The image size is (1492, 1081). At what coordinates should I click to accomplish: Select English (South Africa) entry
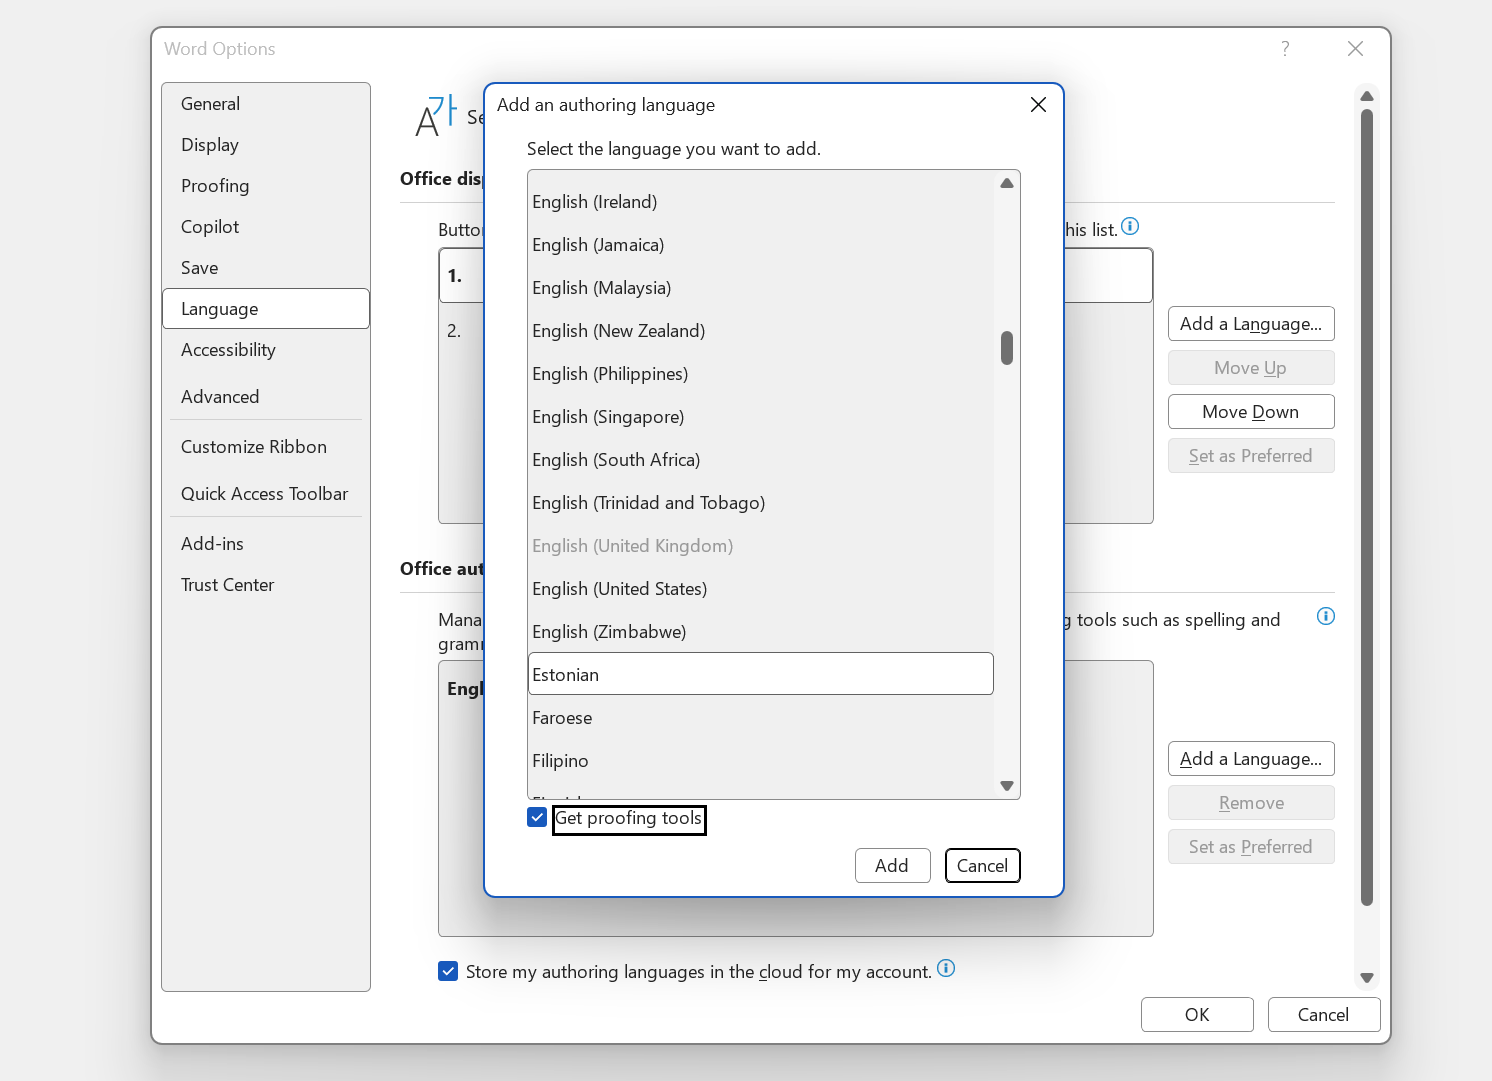(761, 460)
